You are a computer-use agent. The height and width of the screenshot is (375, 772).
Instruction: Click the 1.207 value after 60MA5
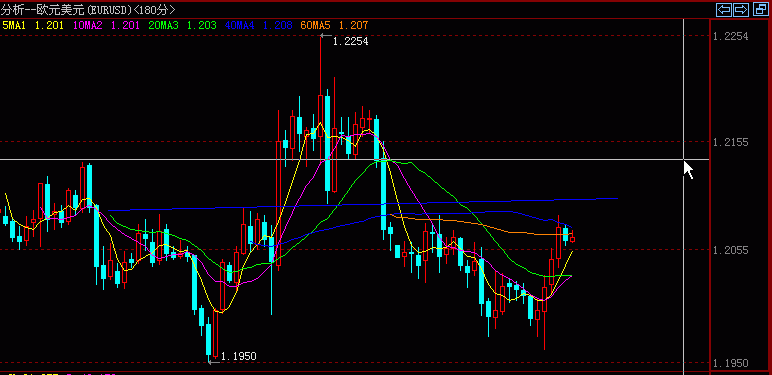pyautogui.click(x=354, y=25)
